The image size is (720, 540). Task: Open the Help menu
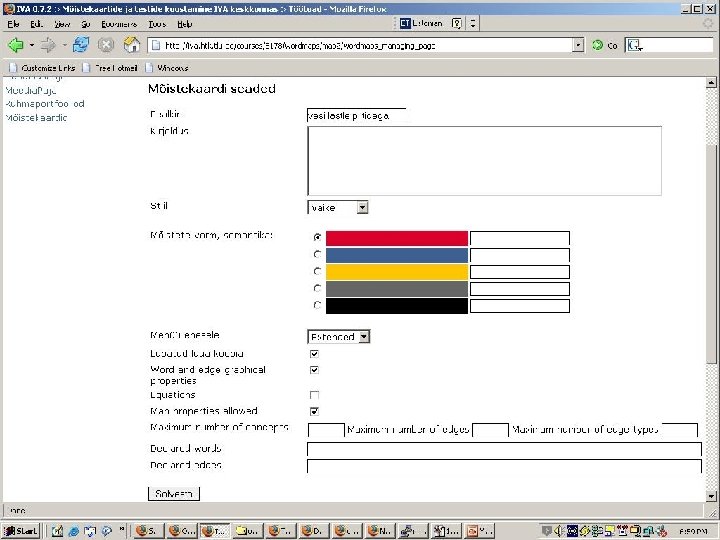185,24
